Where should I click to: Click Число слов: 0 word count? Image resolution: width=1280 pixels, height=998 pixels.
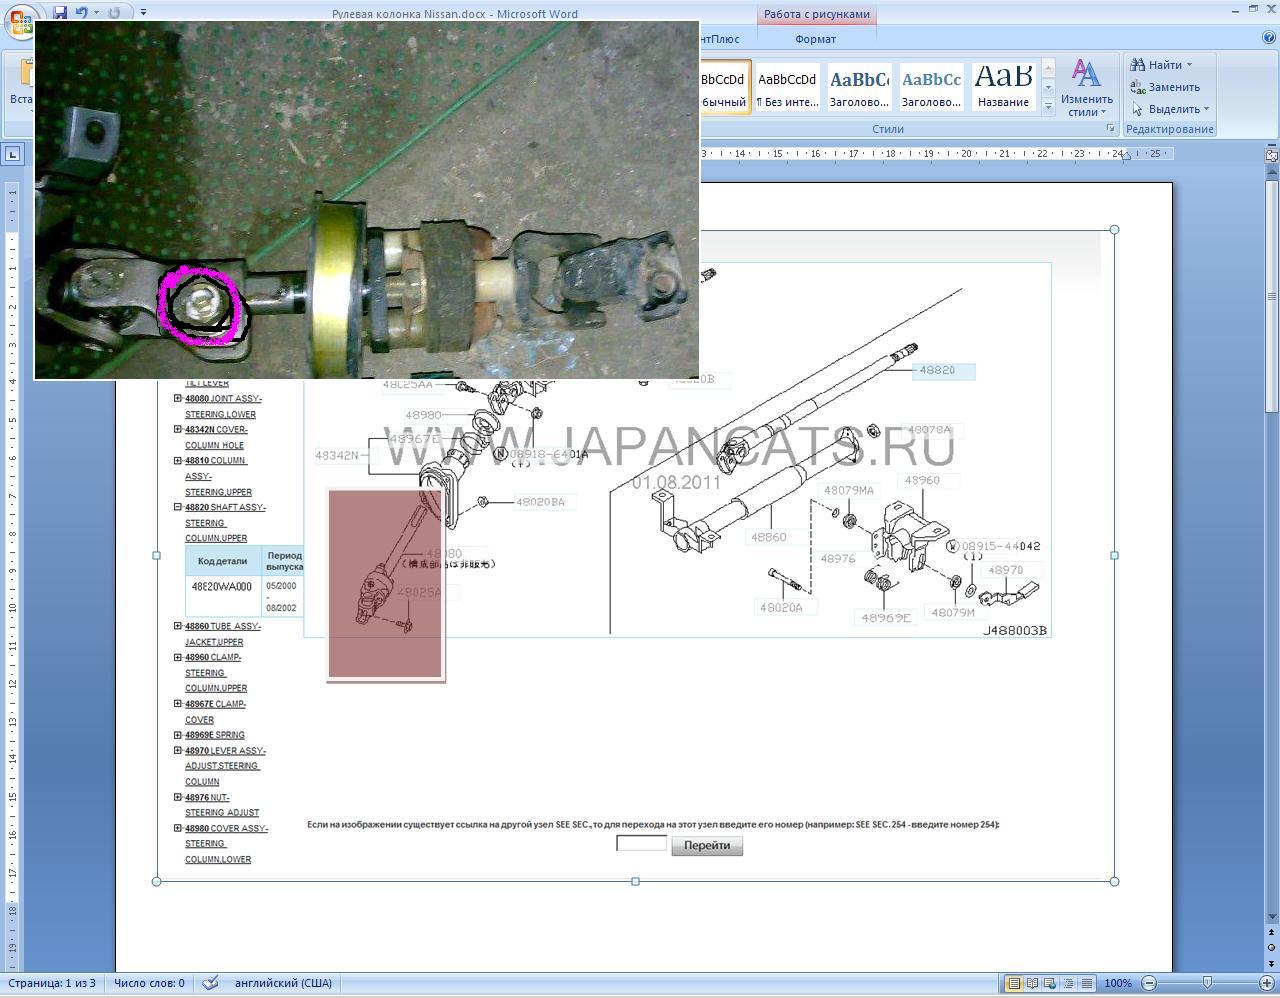pos(149,983)
